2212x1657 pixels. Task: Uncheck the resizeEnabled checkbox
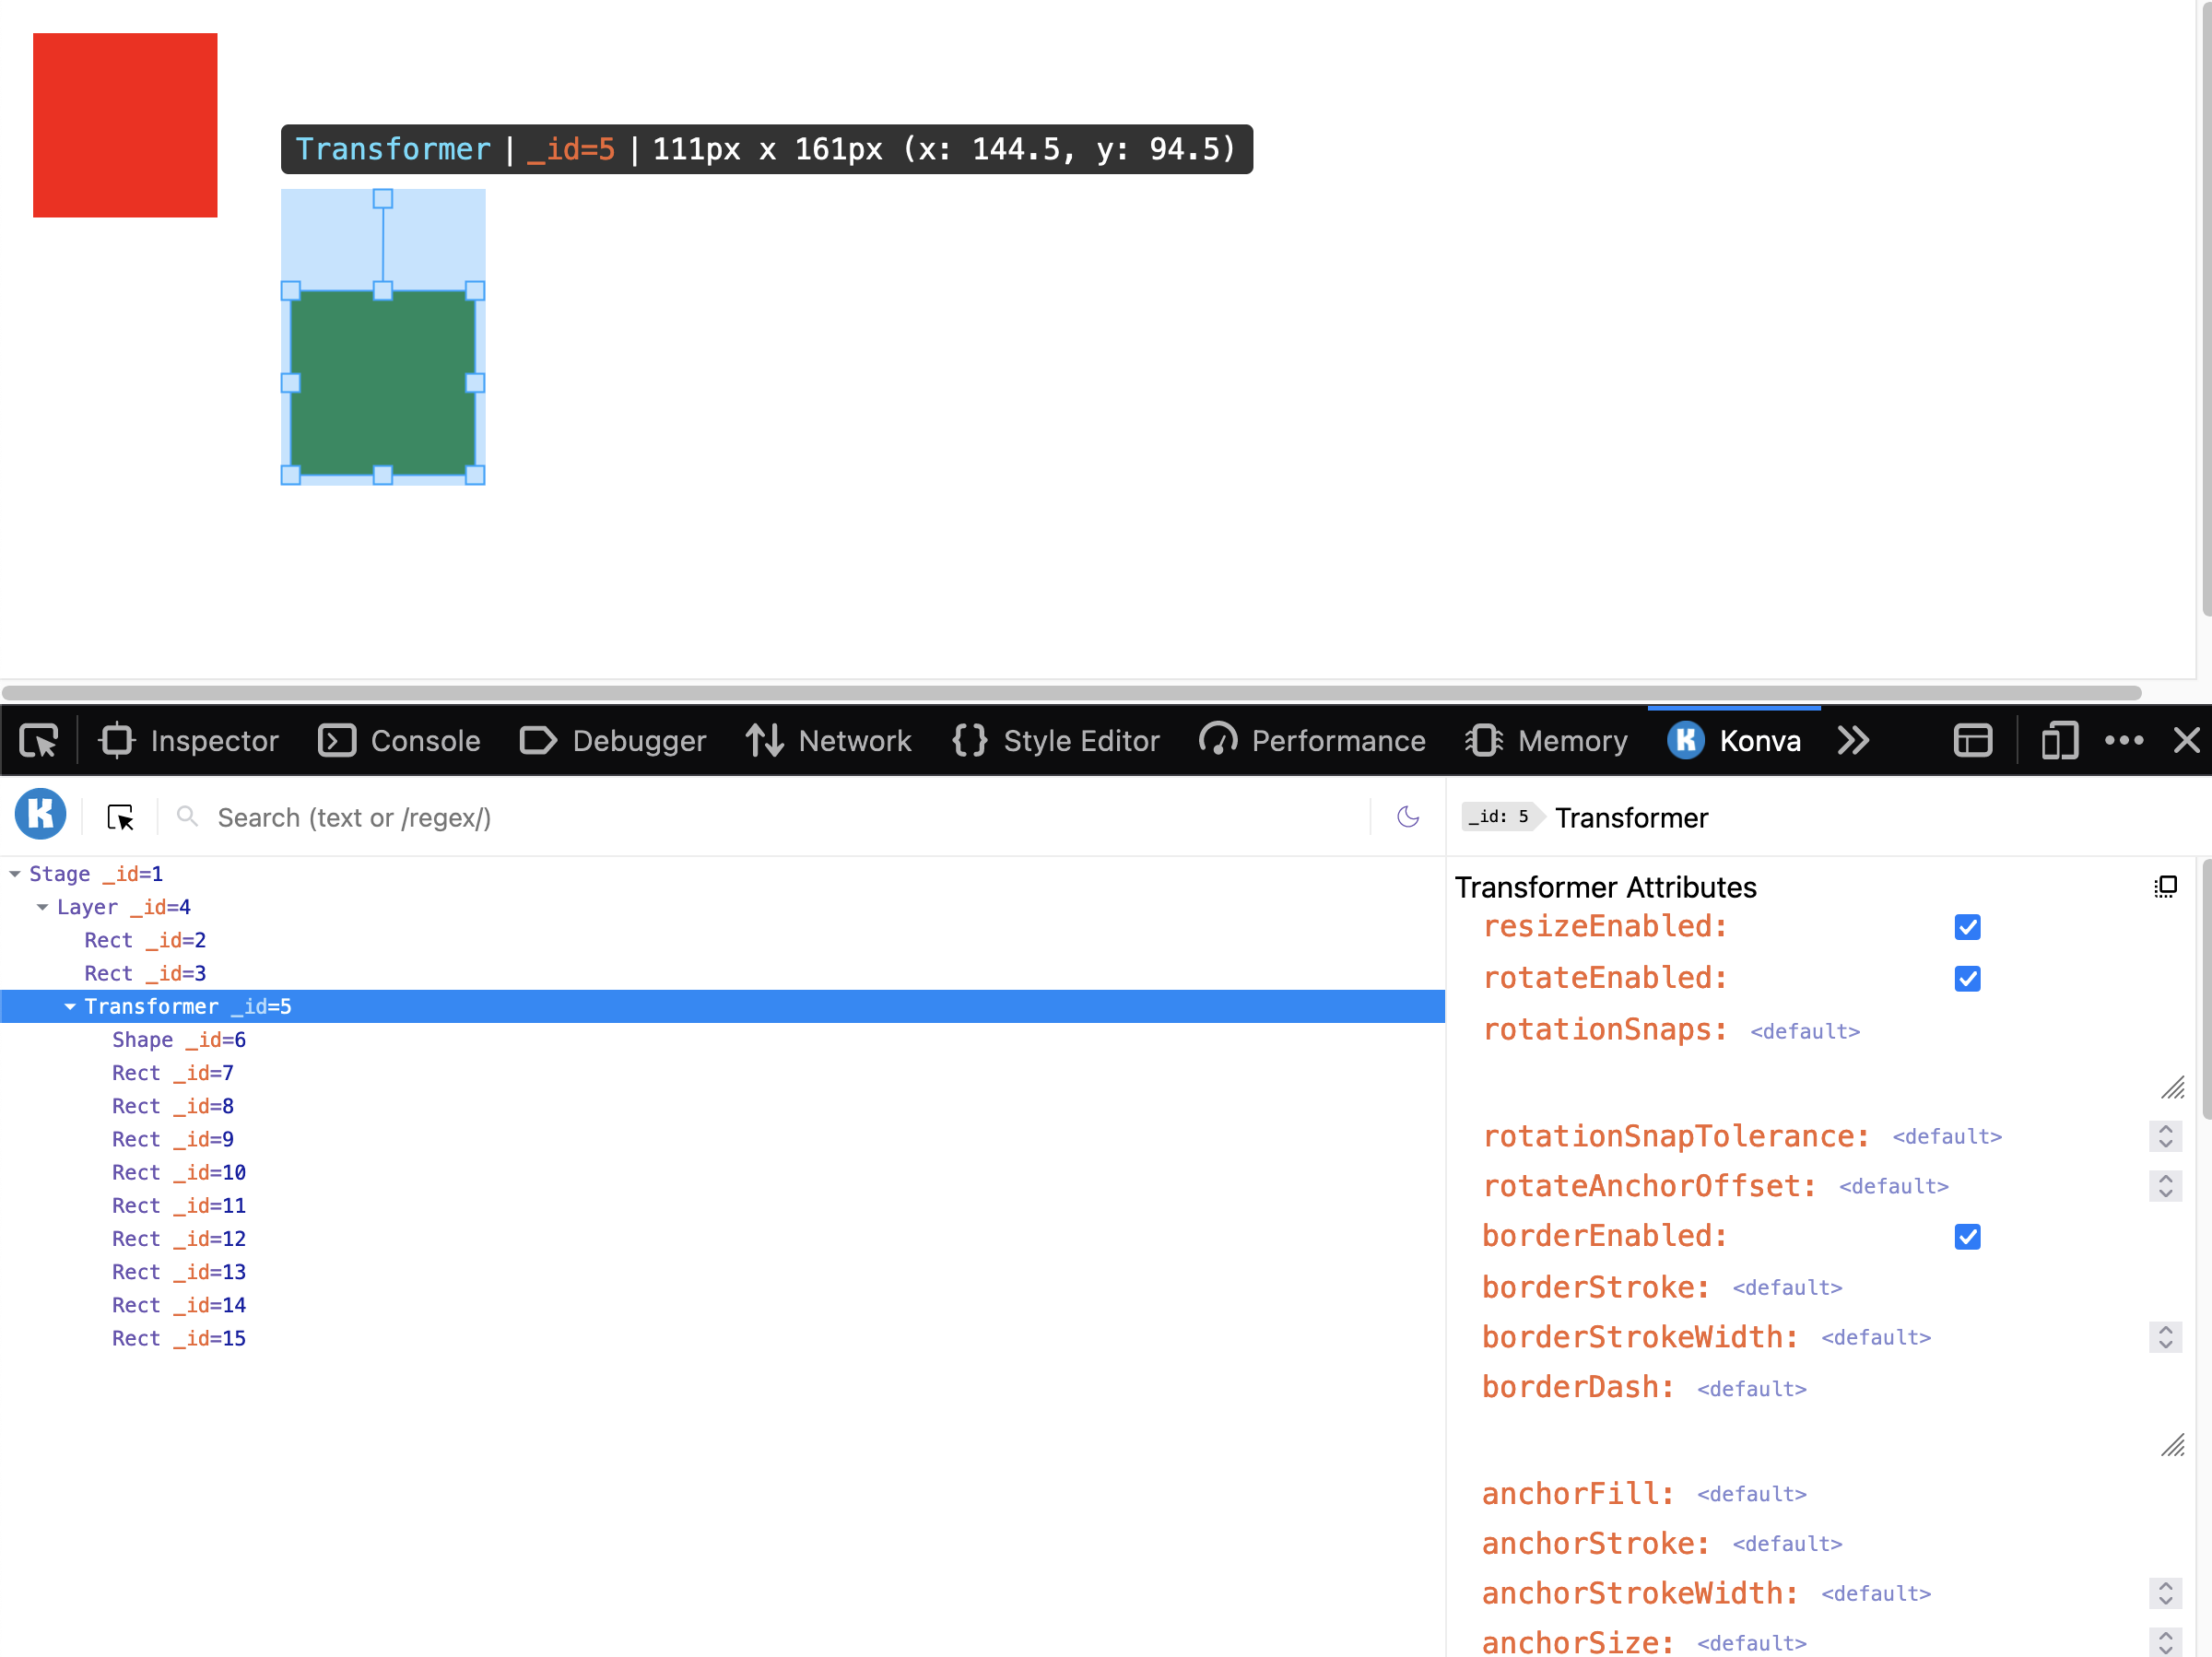pos(1966,927)
